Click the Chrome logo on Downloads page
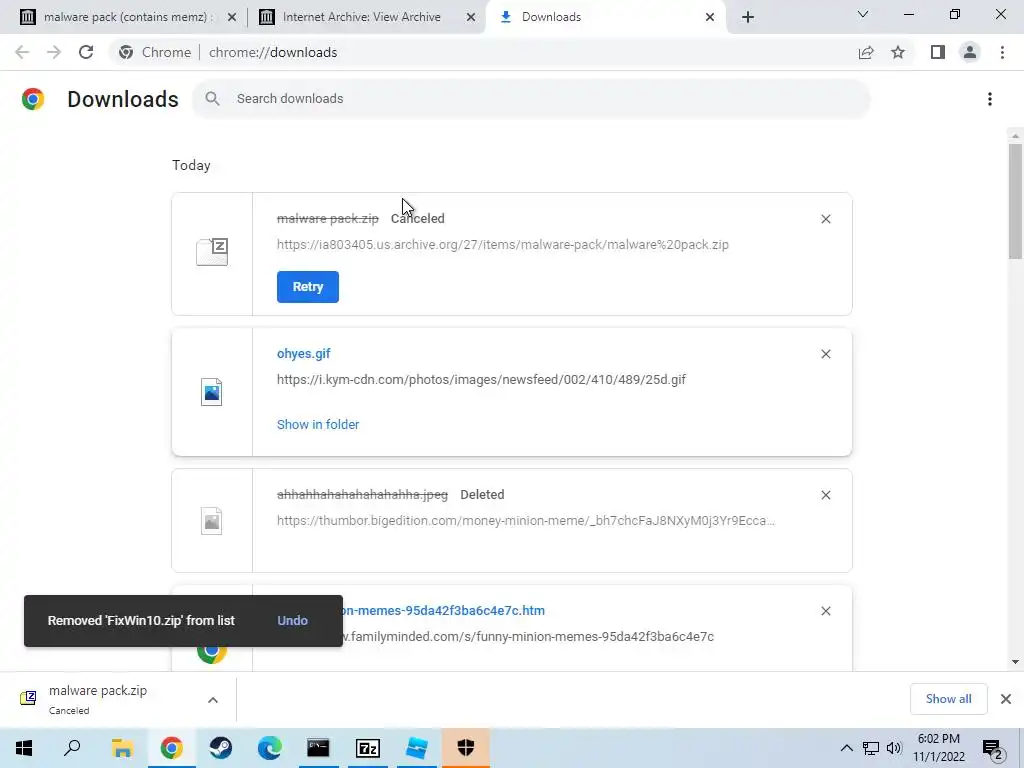This screenshot has height=768, width=1024. tap(33, 99)
